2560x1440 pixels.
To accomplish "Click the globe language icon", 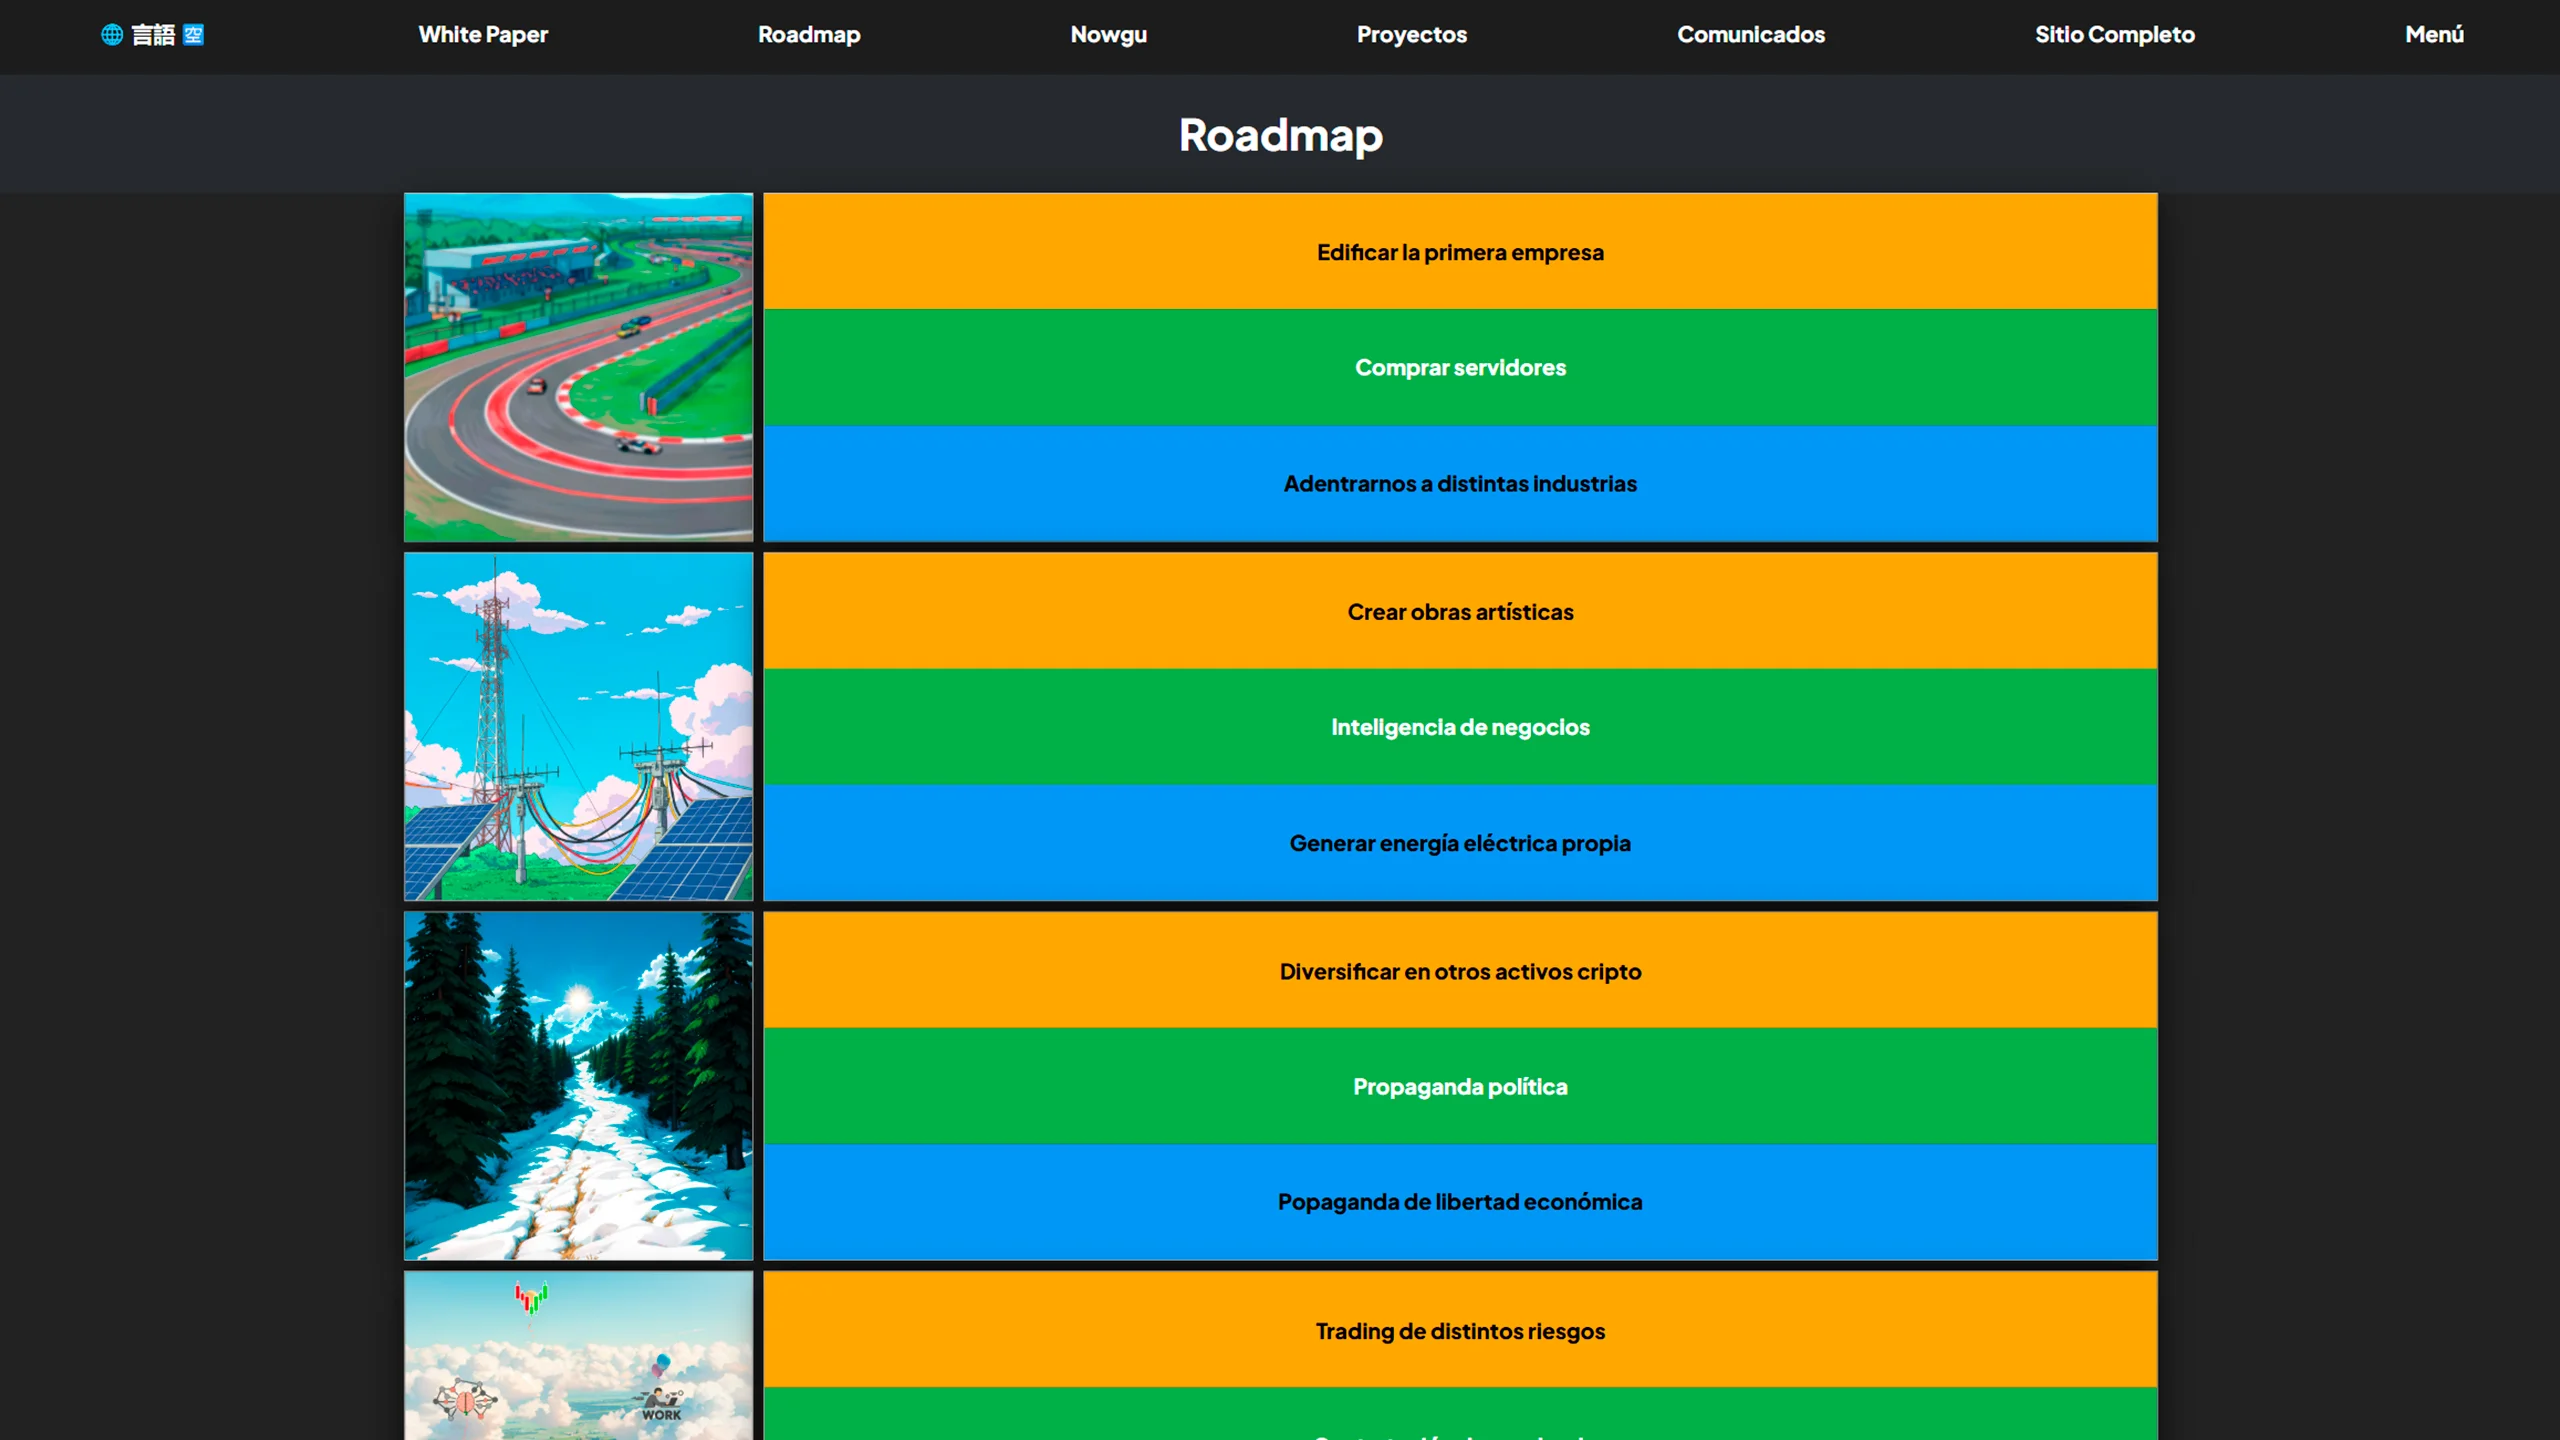I will tap(112, 35).
